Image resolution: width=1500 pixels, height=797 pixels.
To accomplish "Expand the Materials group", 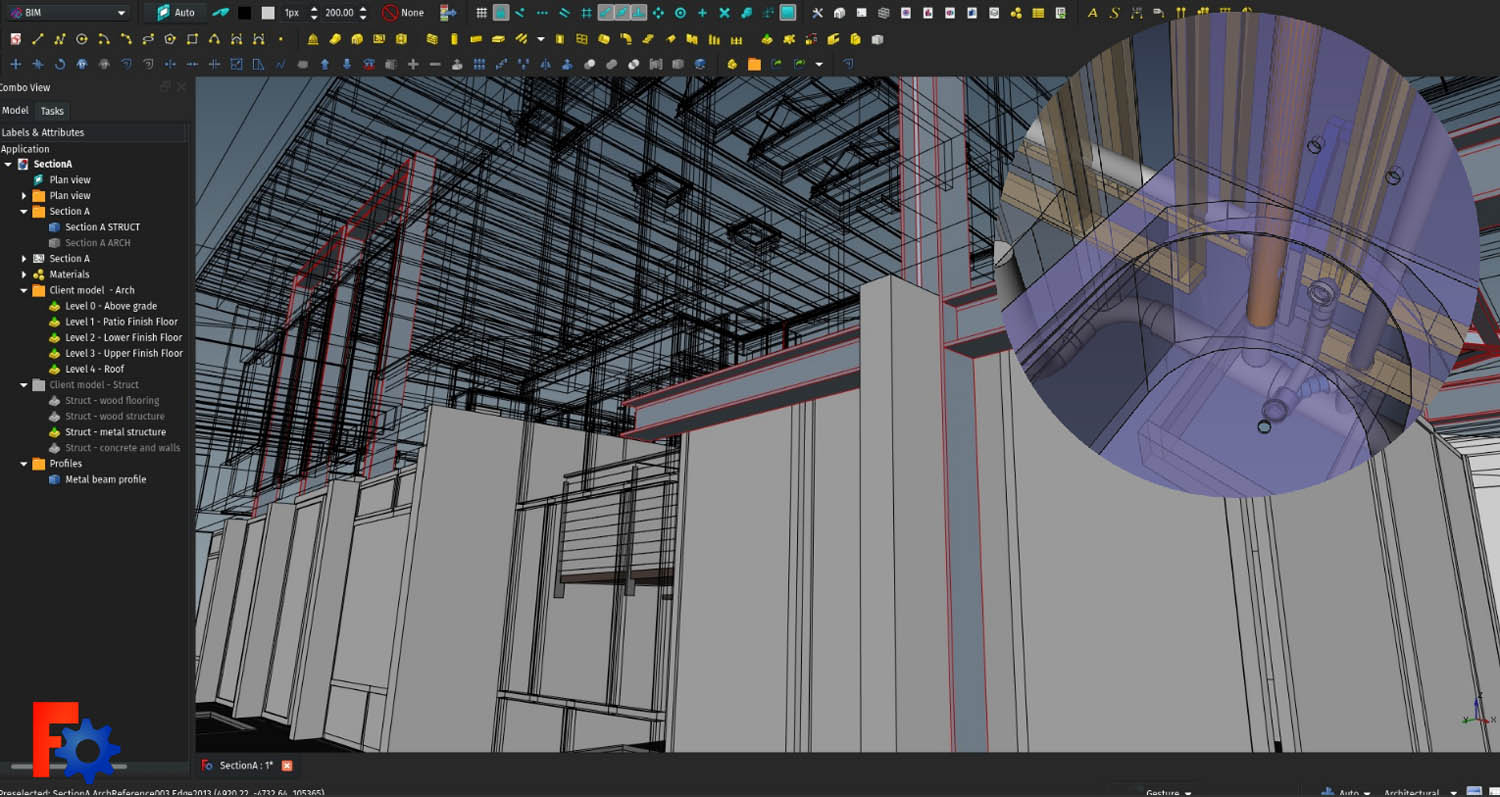I will pos(24,274).
